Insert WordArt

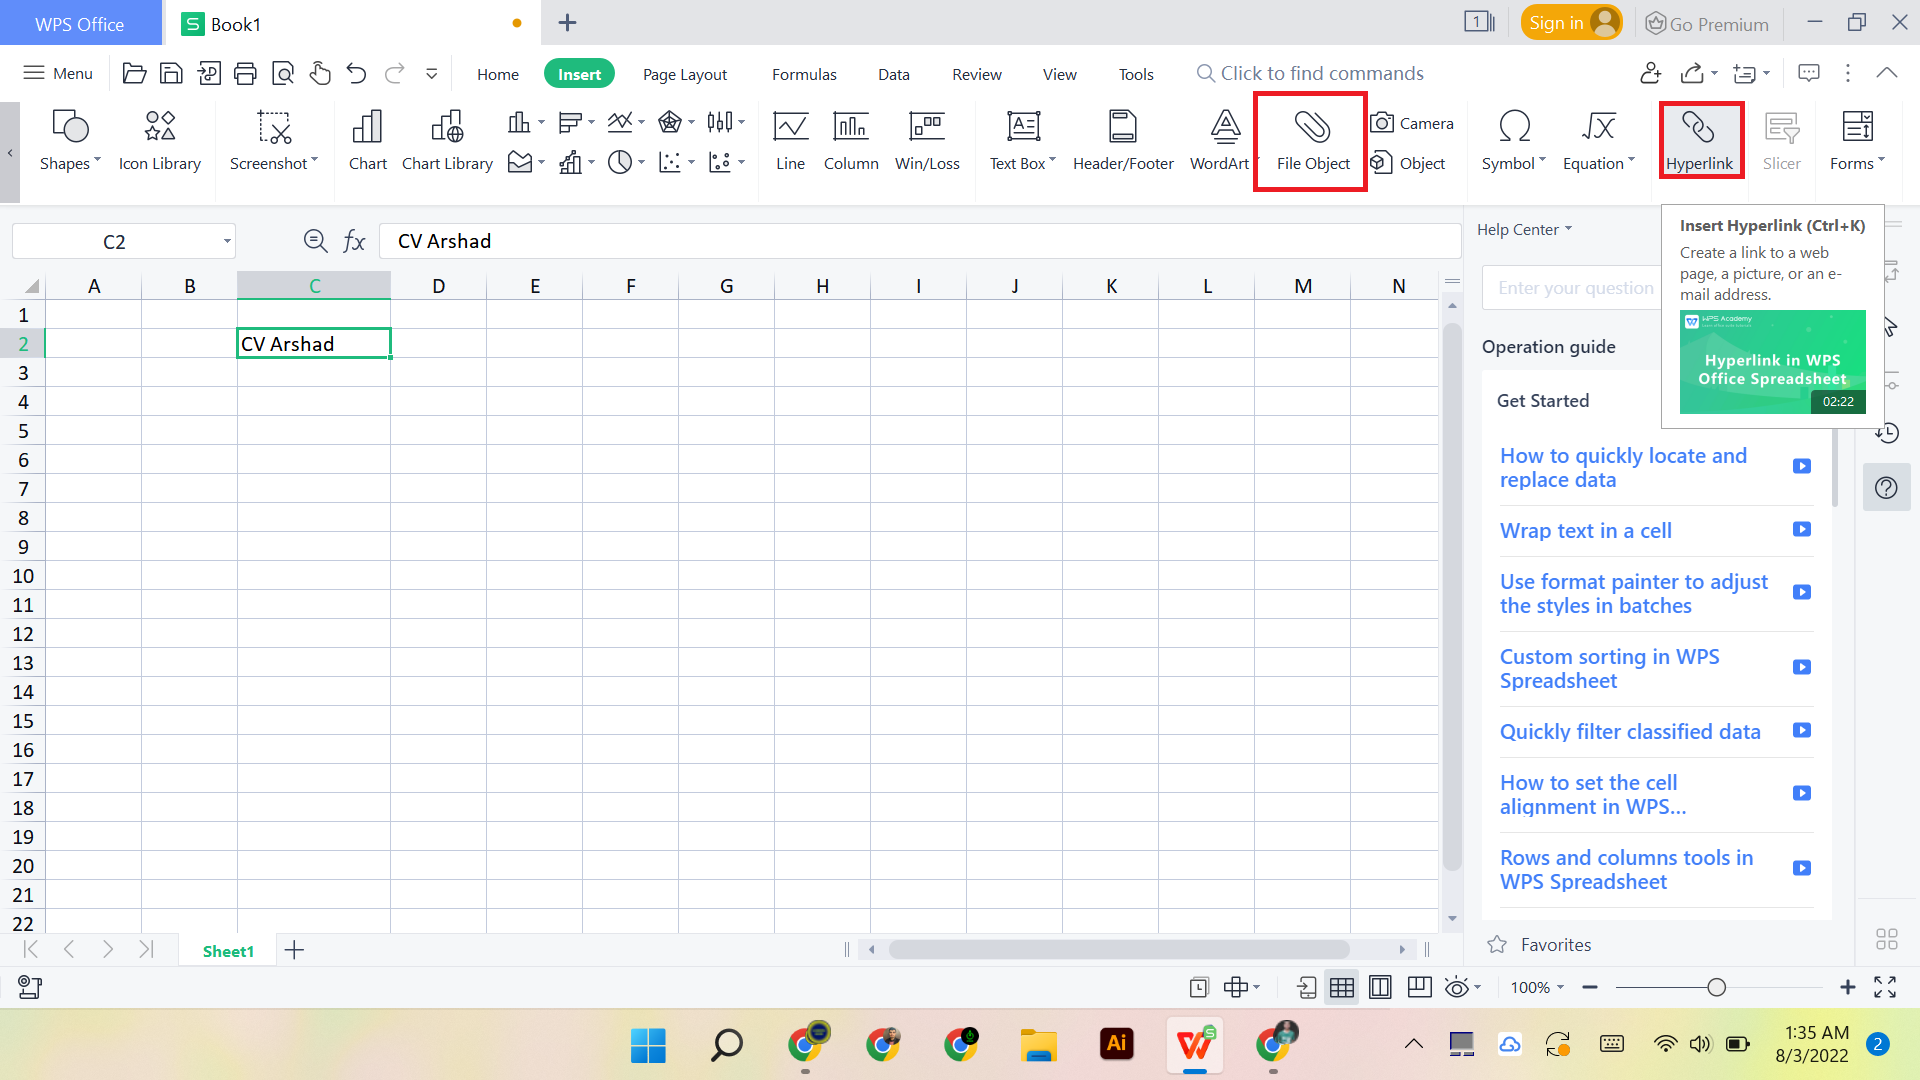(1220, 140)
